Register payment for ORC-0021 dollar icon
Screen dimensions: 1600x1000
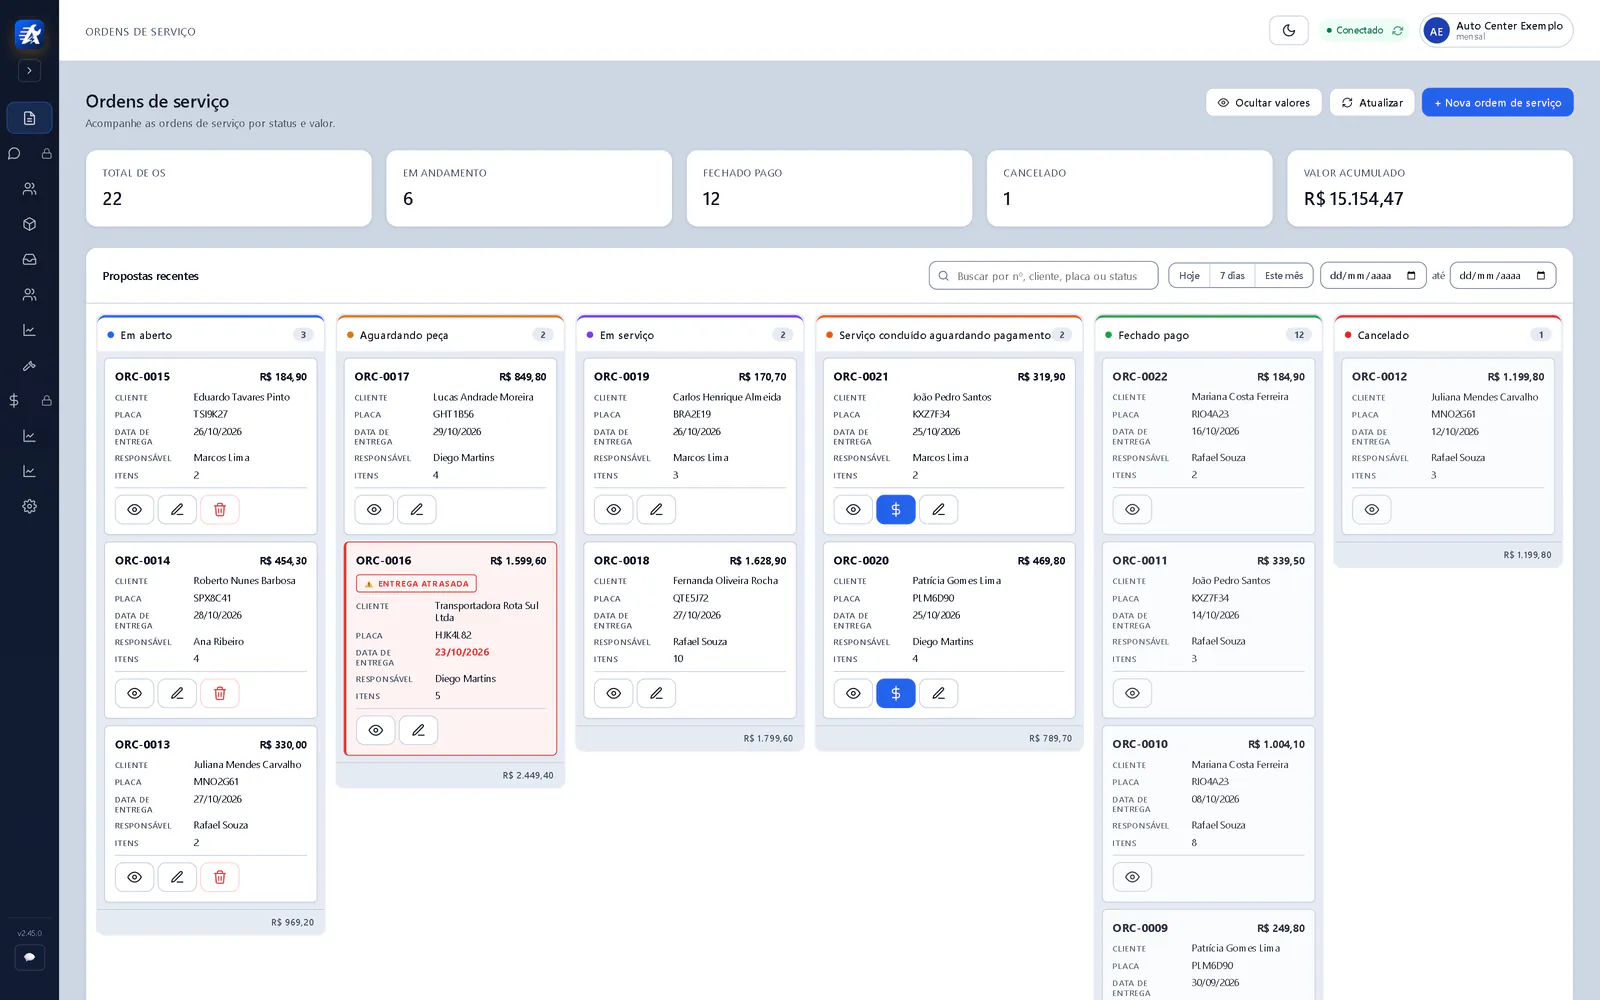pos(896,510)
